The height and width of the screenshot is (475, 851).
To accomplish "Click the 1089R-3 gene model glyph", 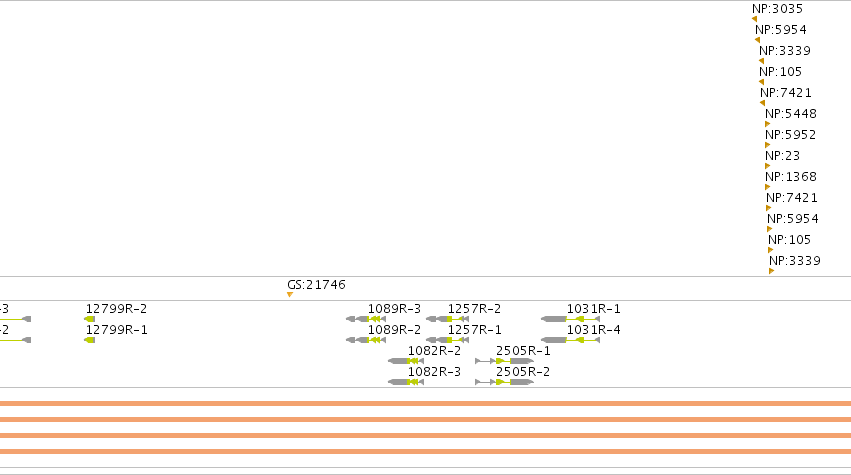I will [366, 319].
